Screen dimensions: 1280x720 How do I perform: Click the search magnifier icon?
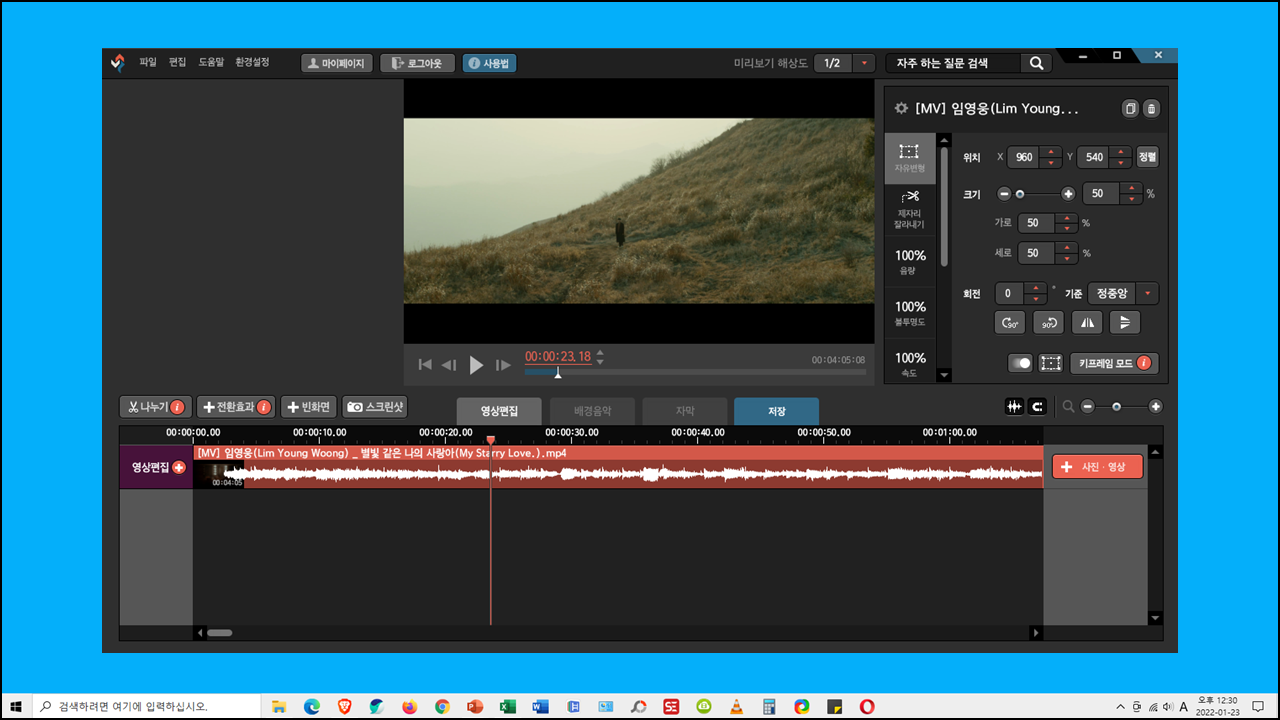(1036, 63)
